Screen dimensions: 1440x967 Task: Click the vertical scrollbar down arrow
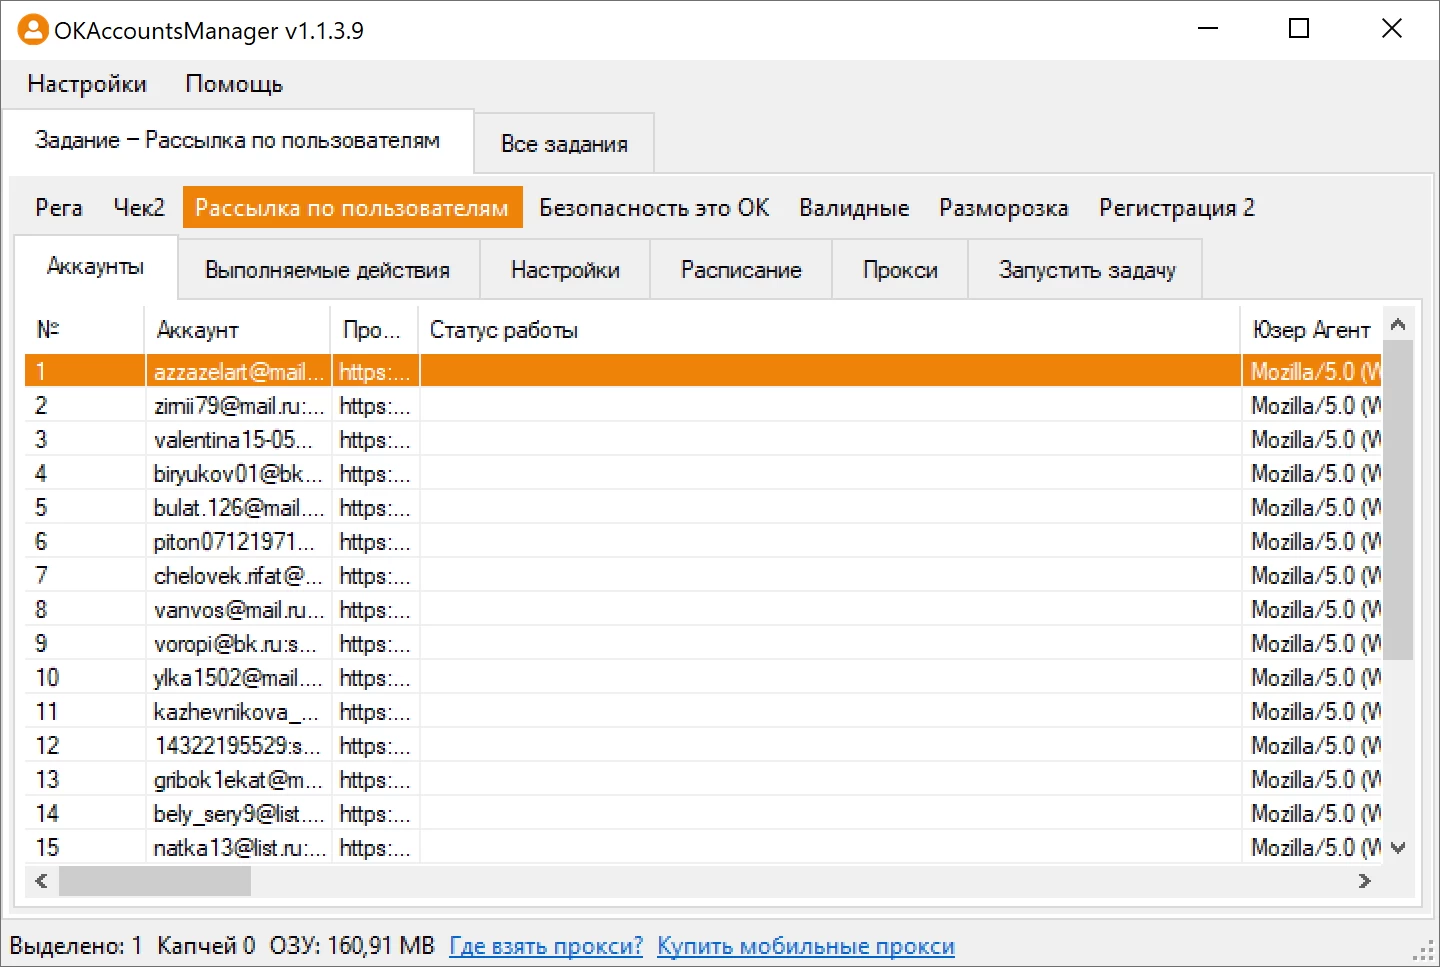tap(1399, 848)
